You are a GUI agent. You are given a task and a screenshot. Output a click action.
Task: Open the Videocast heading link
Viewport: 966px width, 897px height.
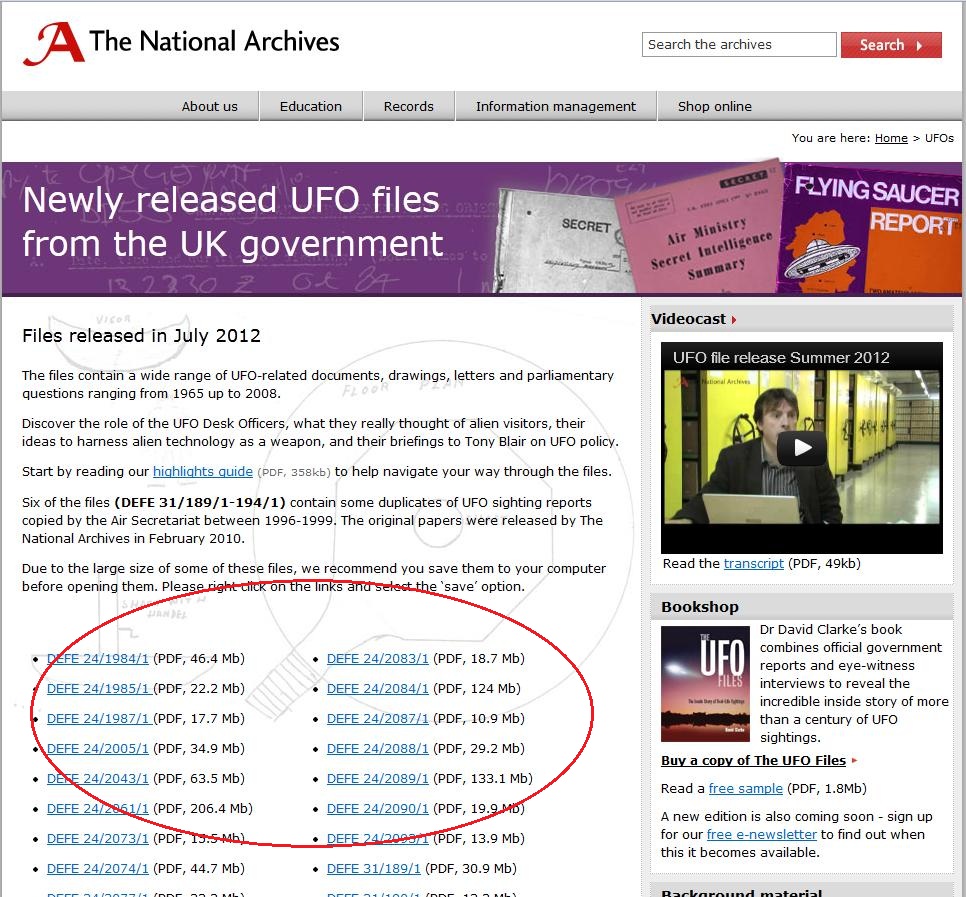(x=693, y=319)
